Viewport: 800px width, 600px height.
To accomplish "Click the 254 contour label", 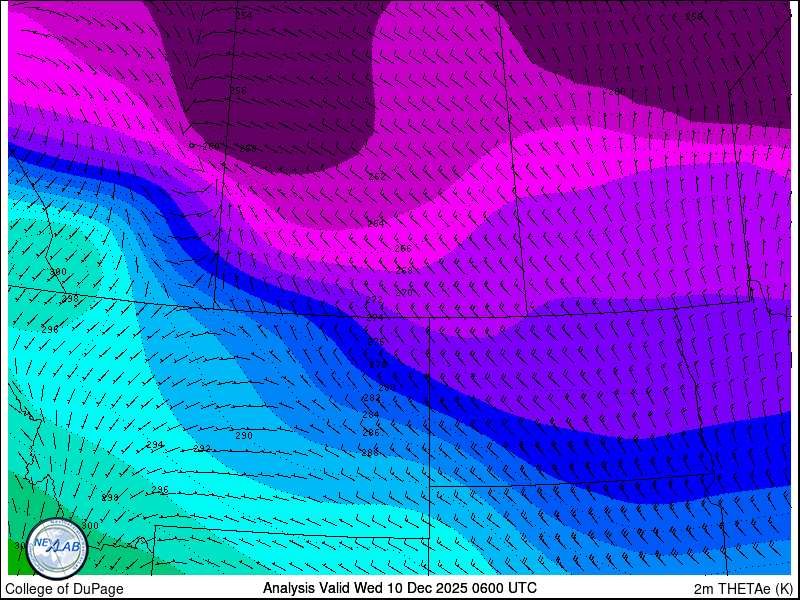I will [244, 16].
